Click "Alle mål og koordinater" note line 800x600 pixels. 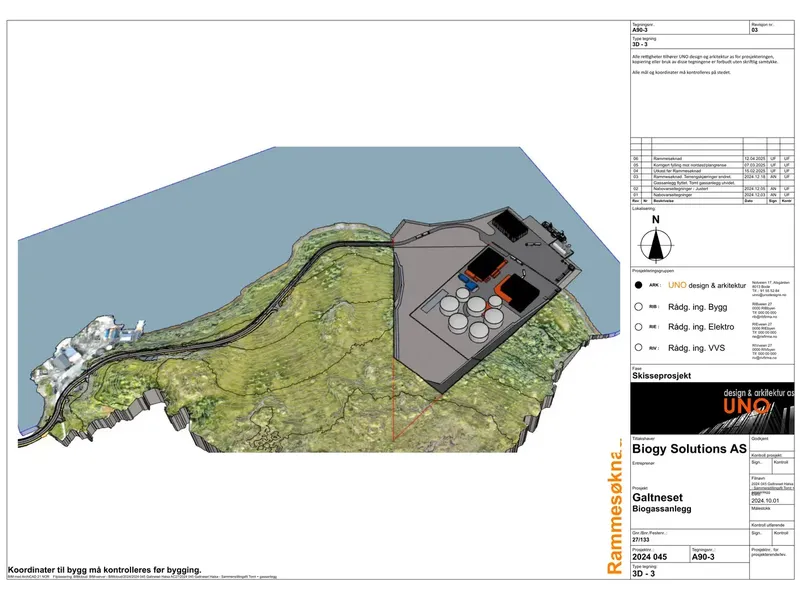pos(682,72)
